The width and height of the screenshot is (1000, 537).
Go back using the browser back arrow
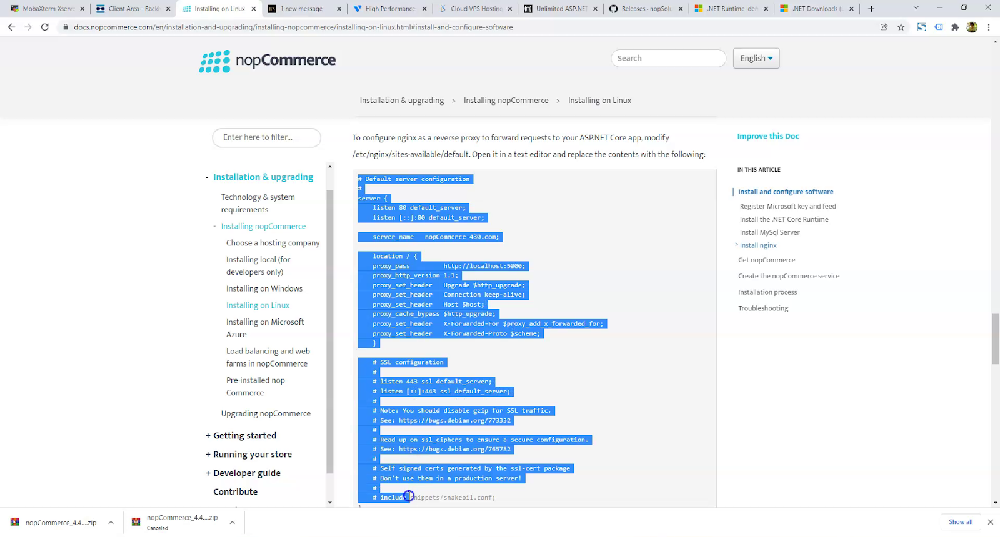11,27
